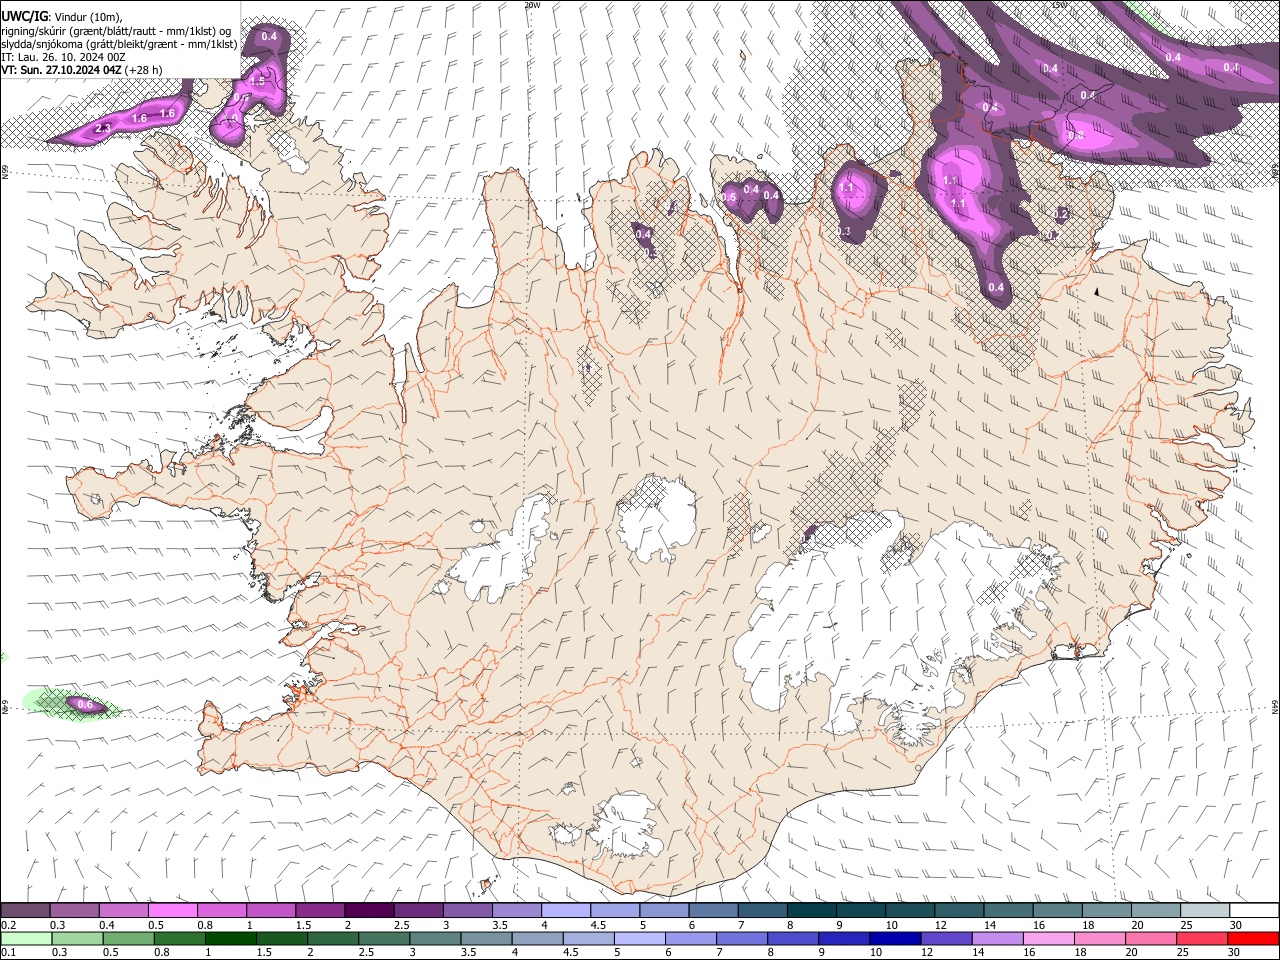Select the palest green 0.1 swatch in lower scale
The image size is (1280, 960).
(27, 938)
